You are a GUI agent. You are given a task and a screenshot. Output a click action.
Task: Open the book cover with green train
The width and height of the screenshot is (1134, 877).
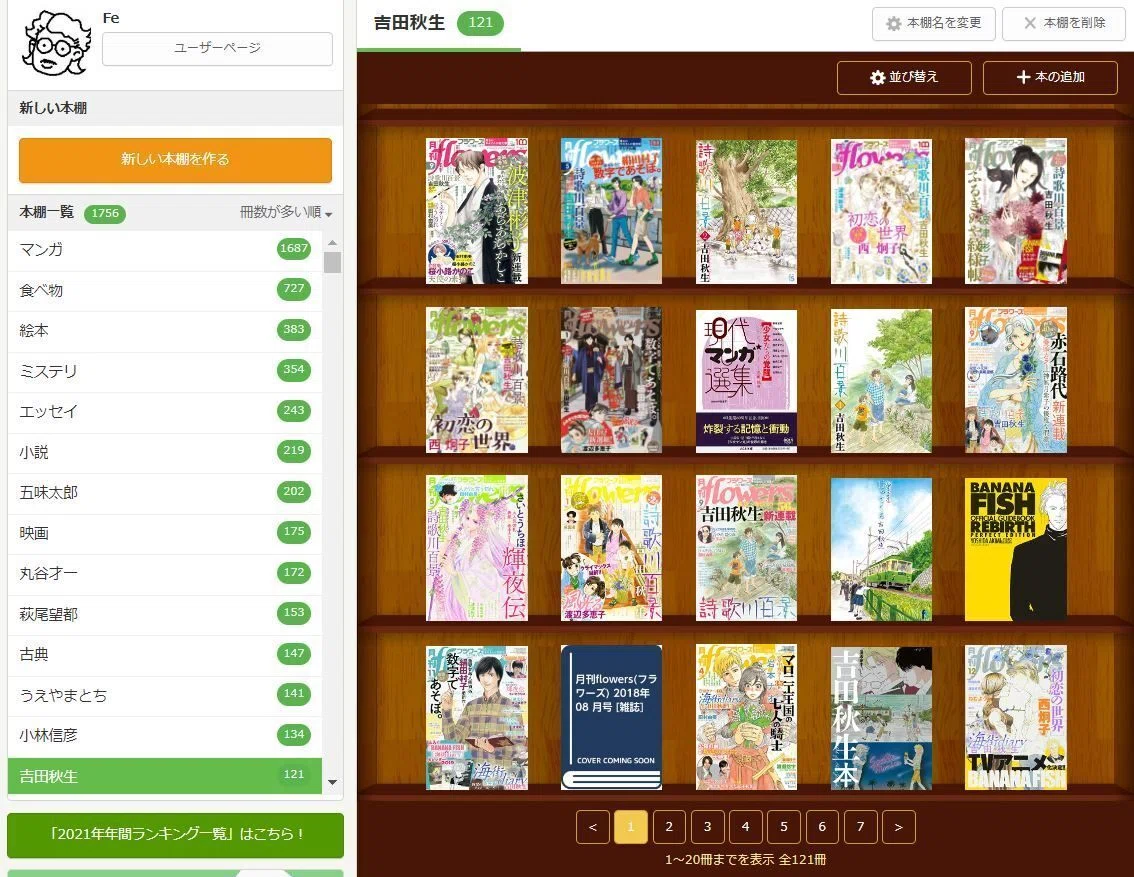coord(881,549)
